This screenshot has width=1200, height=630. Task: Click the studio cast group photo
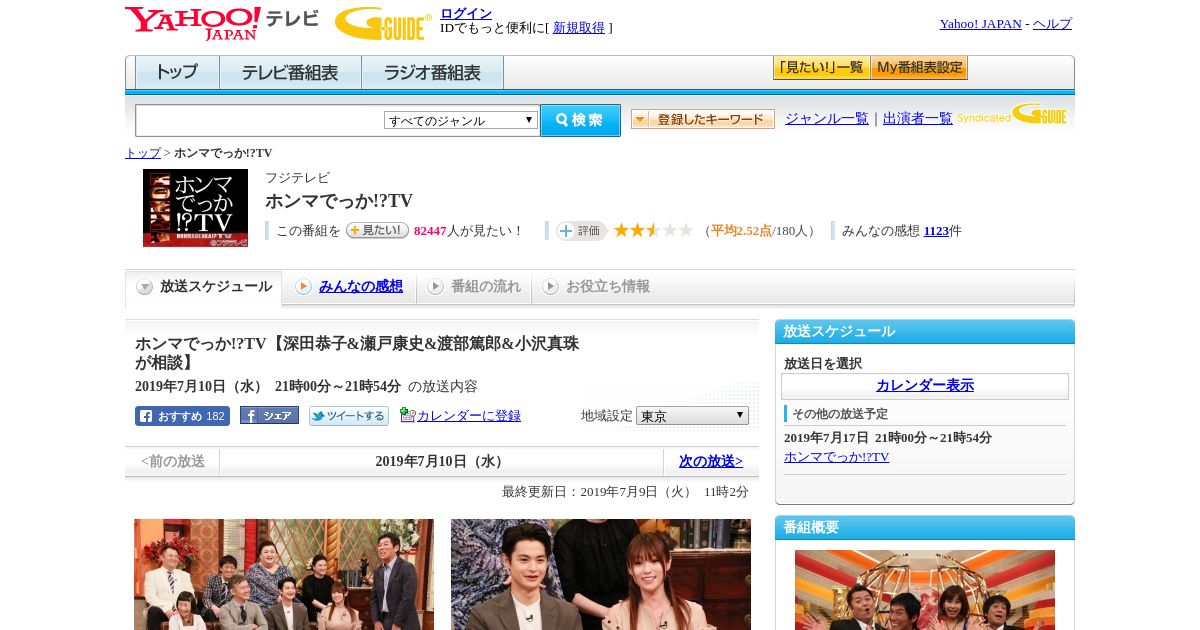284,574
